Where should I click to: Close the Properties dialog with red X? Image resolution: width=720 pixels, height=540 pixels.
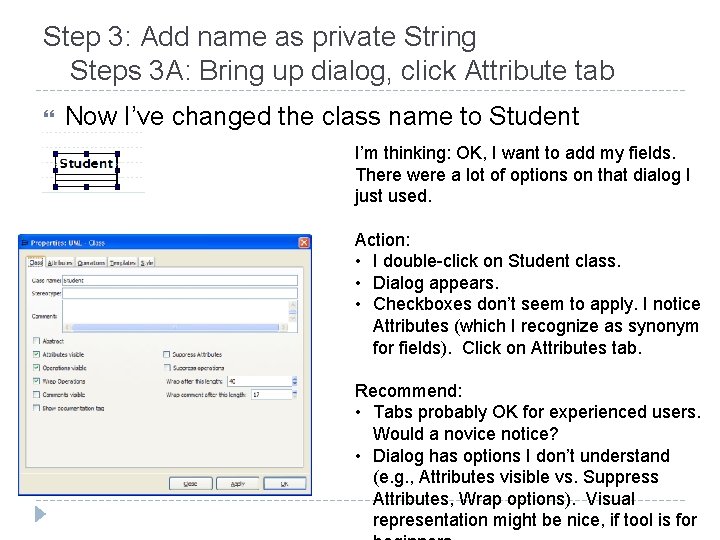click(x=304, y=242)
